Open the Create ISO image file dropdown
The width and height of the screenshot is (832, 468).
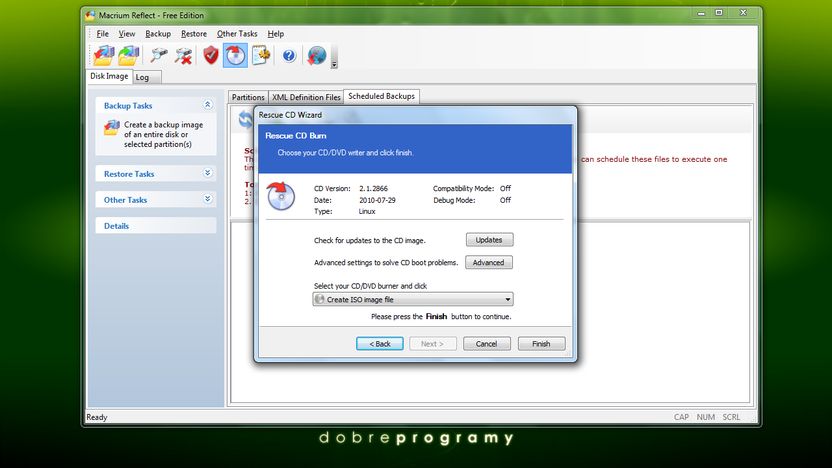coord(413,299)
